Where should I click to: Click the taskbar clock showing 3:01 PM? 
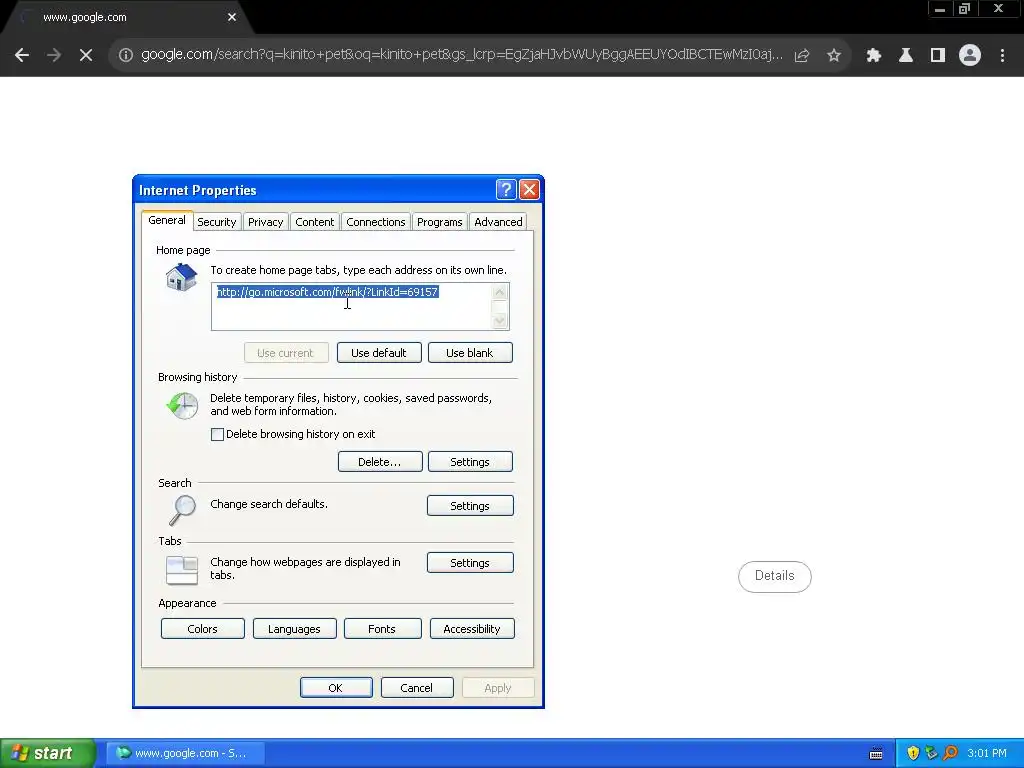click(987, 753)
